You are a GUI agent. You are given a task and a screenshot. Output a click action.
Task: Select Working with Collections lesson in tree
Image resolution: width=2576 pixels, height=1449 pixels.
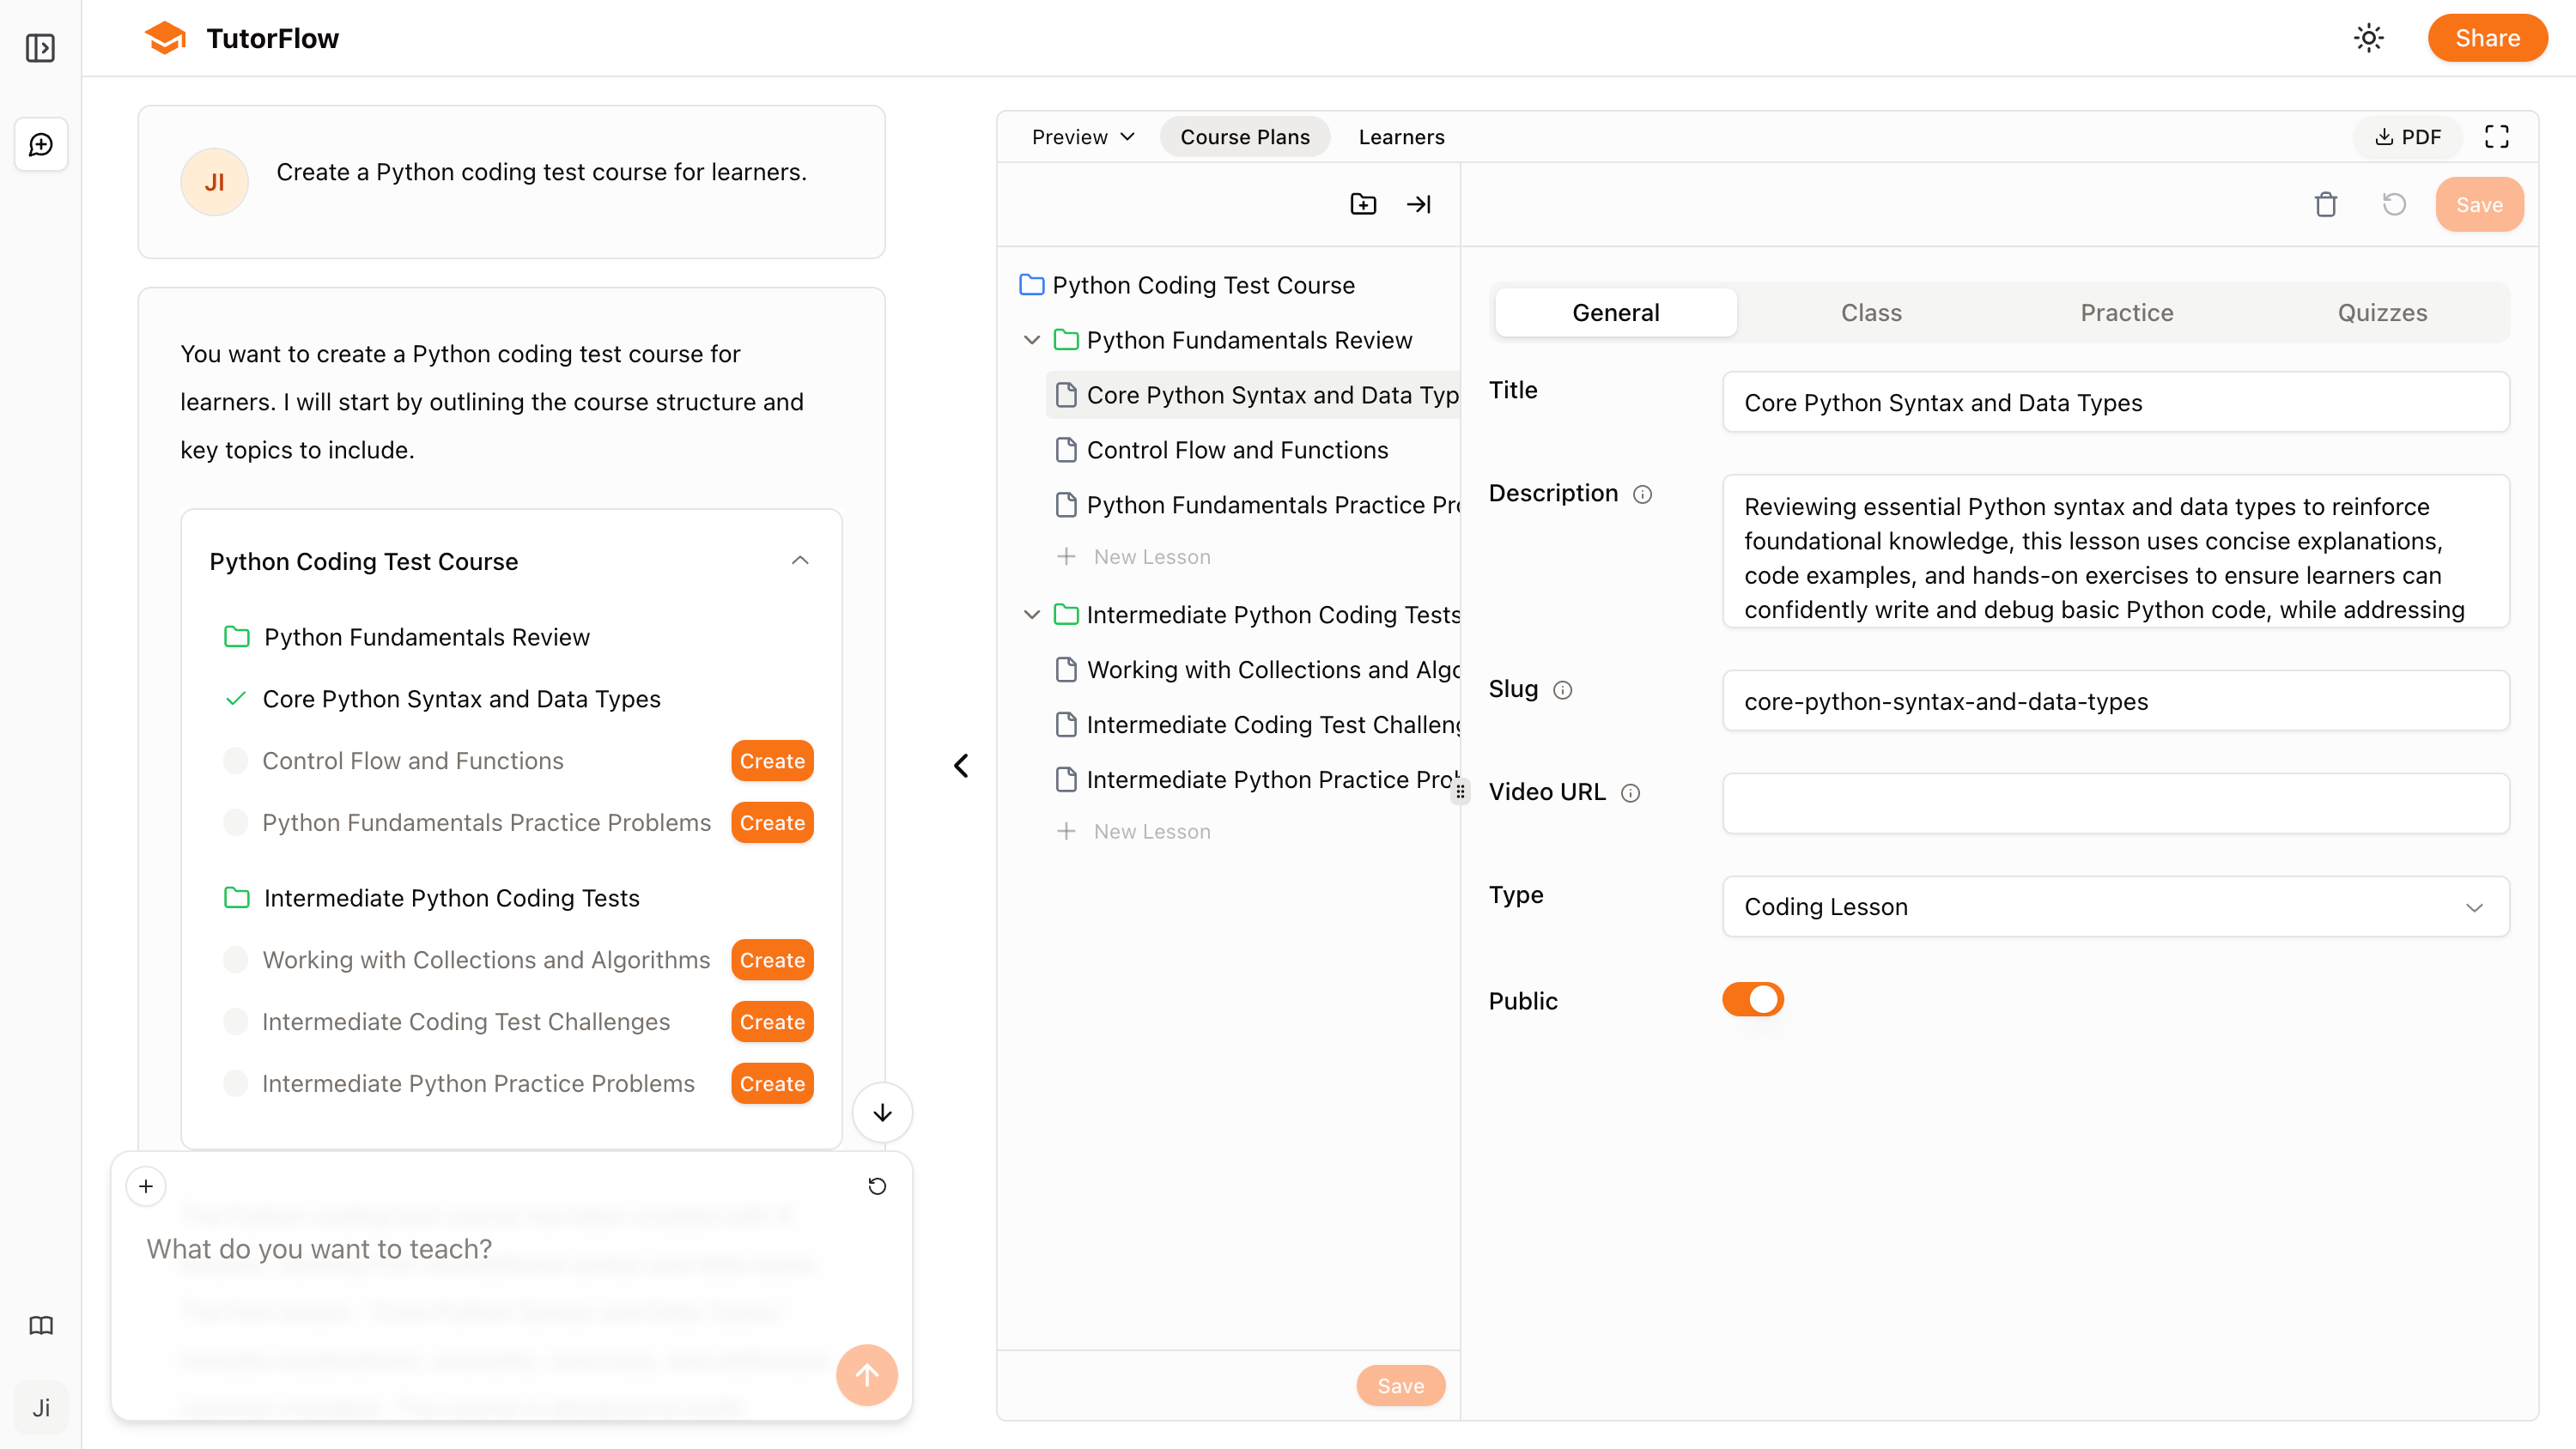1252,670
